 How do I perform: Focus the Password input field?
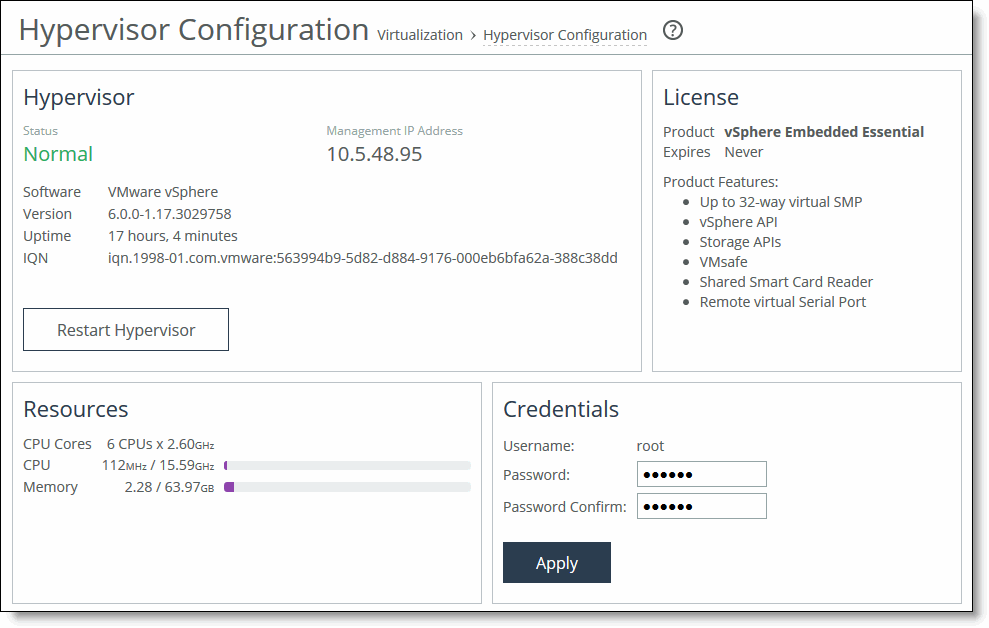click(702, 474)
